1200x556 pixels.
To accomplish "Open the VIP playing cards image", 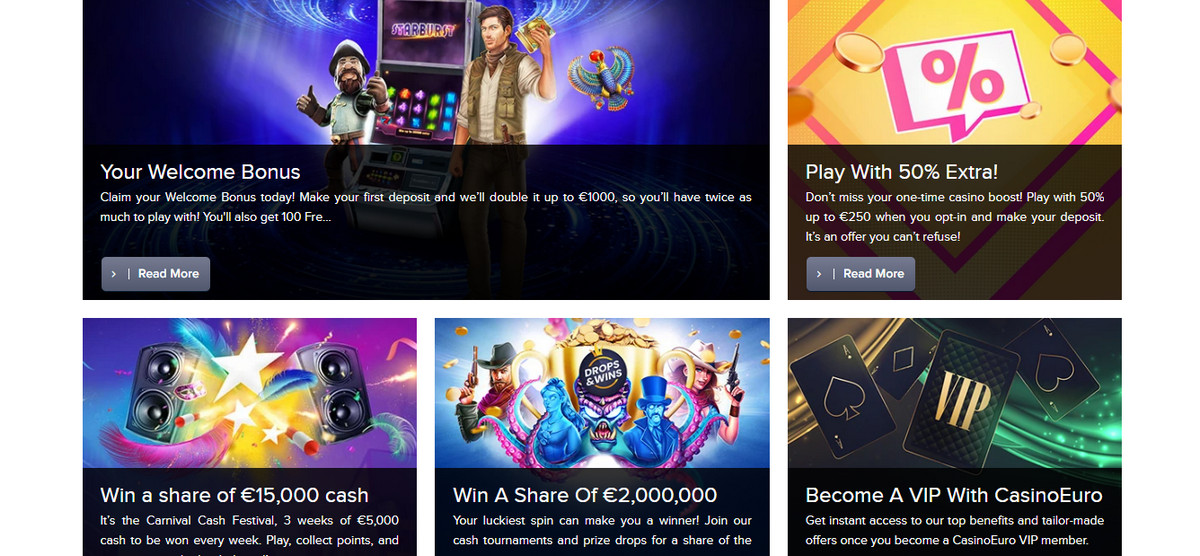I will click(955, 393).
